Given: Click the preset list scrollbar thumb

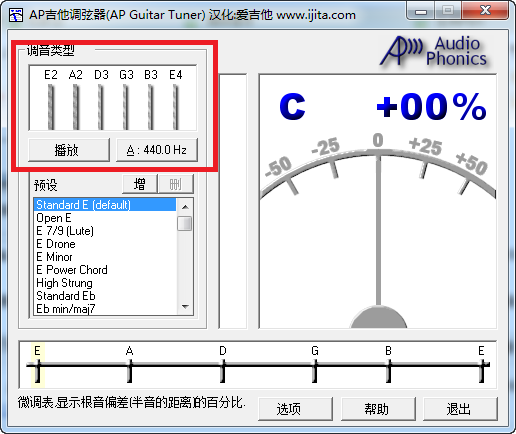Looking at the screenshot, I should (185, 223).
